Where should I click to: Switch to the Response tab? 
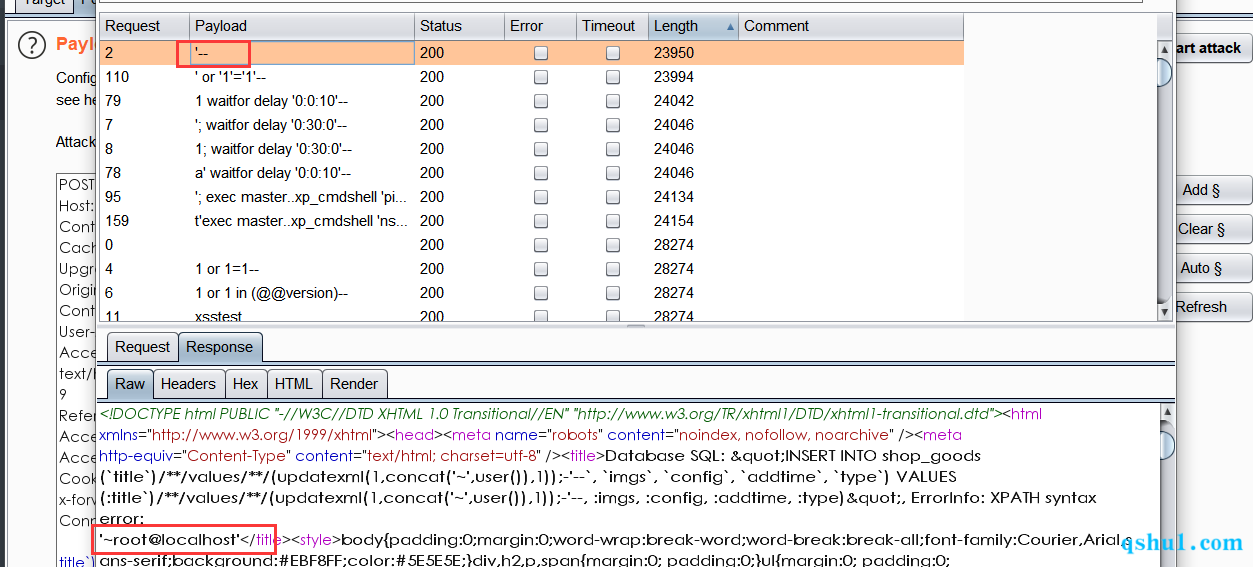(x=219, y=347)
